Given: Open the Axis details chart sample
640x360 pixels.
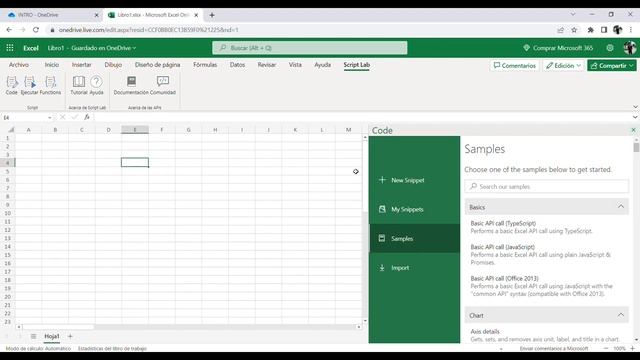Looking at the screenshot, I should click(x=547, y=335).
